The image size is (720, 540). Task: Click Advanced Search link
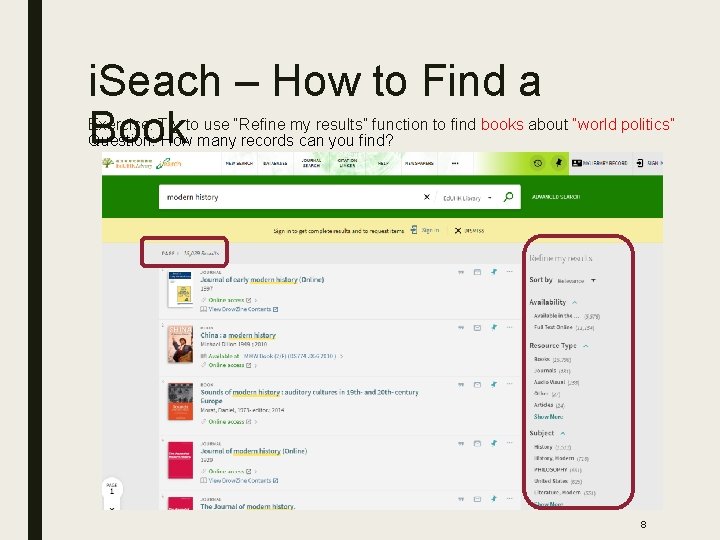(556, 197)
